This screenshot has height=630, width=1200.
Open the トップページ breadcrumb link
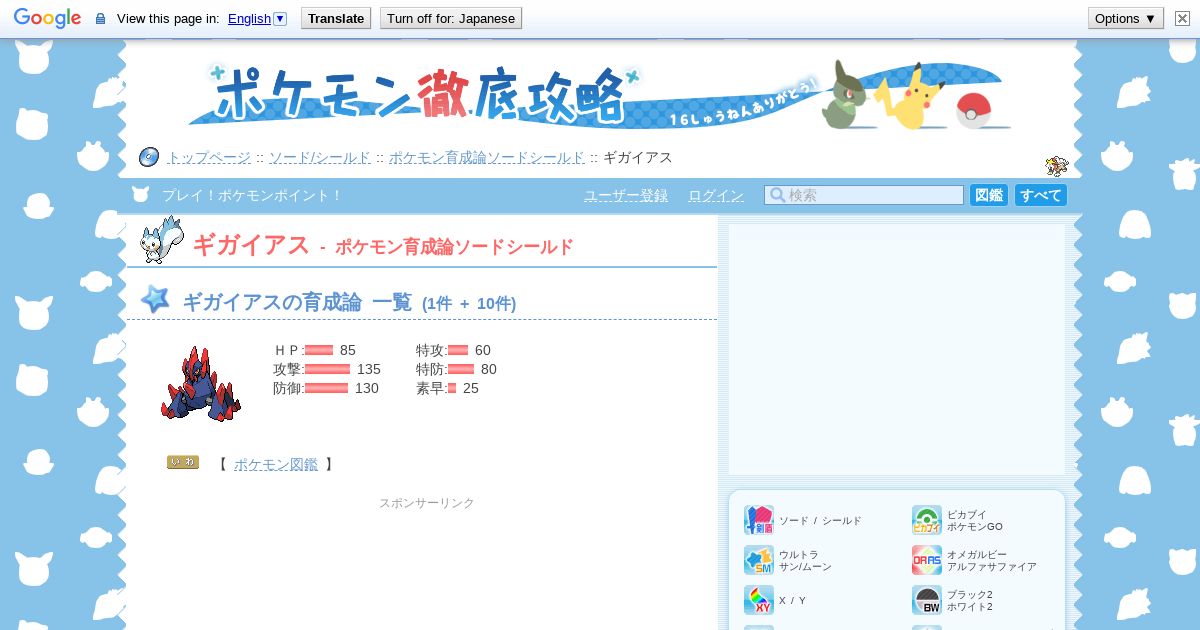point(208,157)
